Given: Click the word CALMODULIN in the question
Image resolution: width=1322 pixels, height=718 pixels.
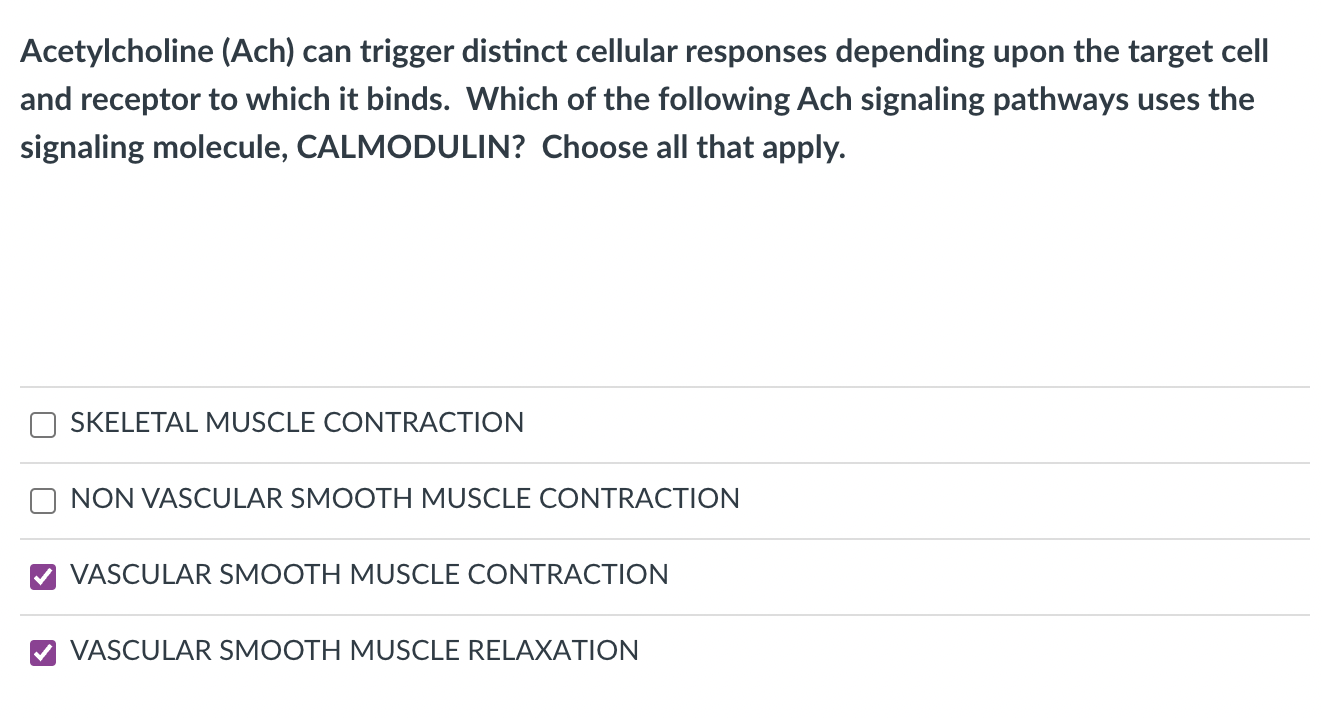Looking at the screenshot, I should (x=406, y=147).
